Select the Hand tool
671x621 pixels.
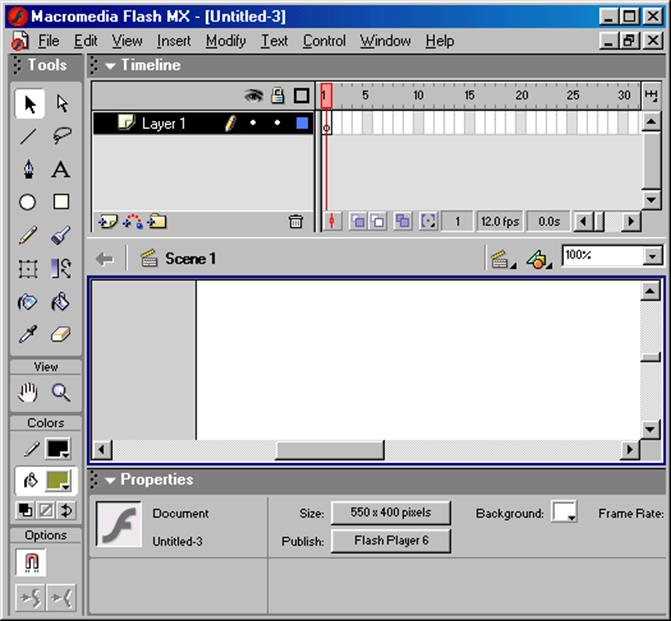click(x=28, y=392)
